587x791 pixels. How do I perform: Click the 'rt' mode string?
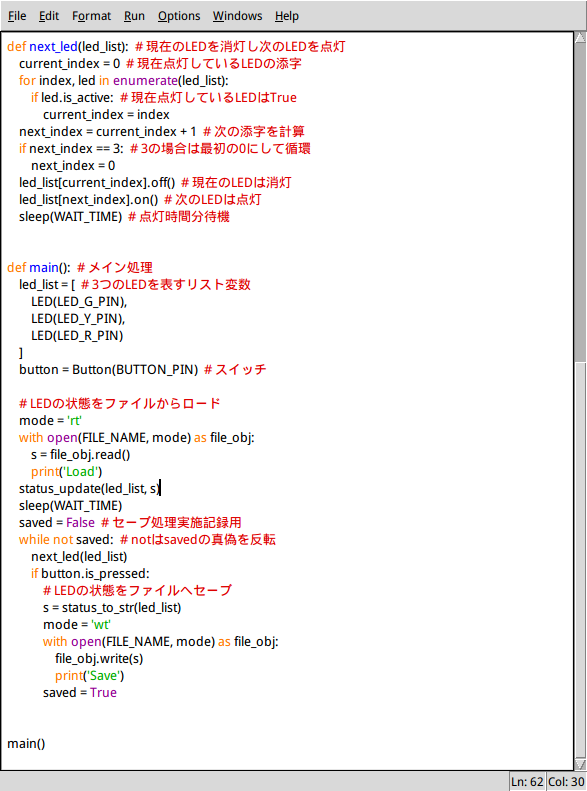tap(74, 421)
